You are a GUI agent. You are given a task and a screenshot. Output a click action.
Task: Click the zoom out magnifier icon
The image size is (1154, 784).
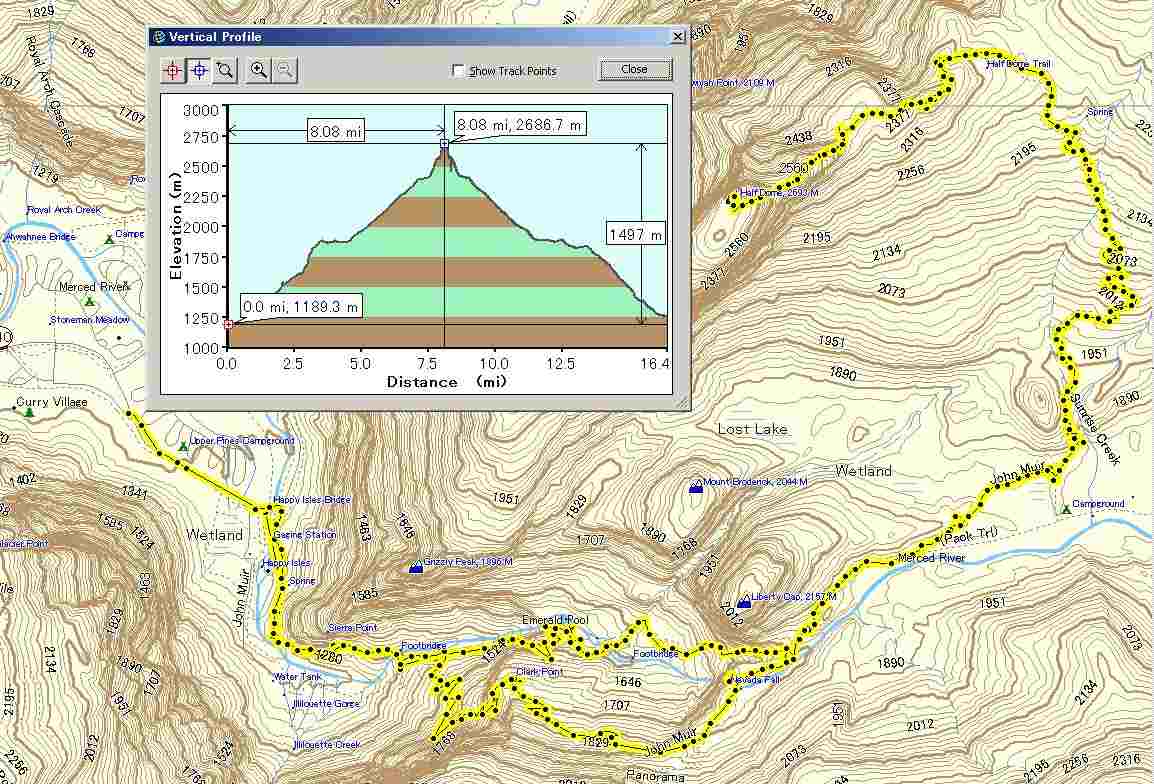tap(285, 70)
